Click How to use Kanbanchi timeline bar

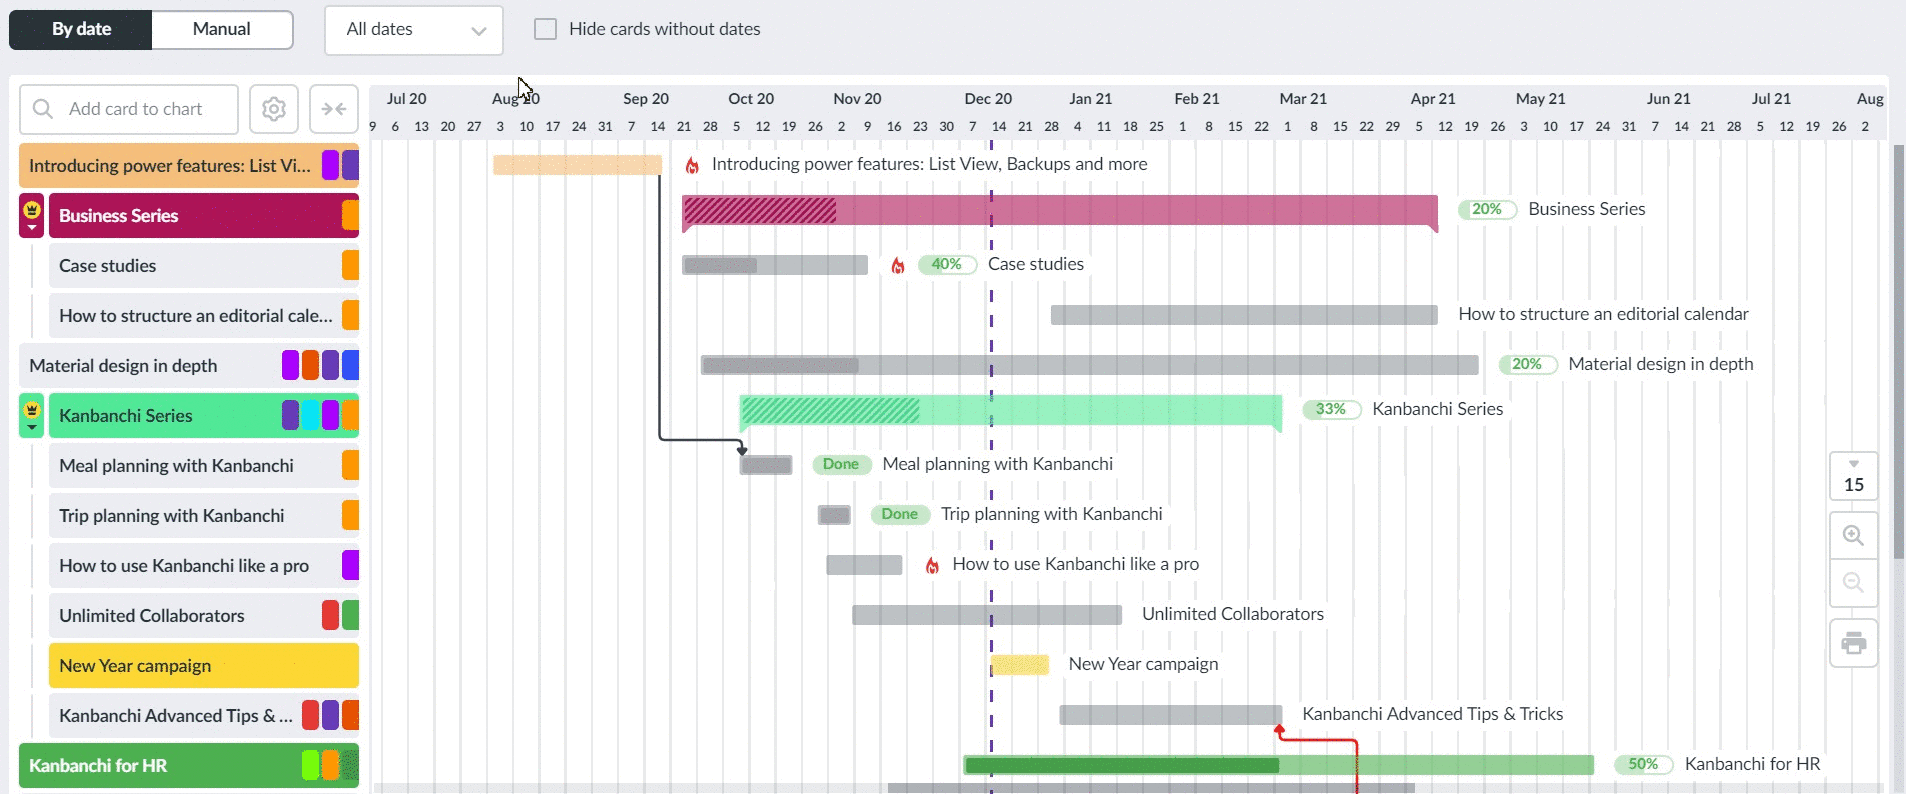(x=864, y=565)
